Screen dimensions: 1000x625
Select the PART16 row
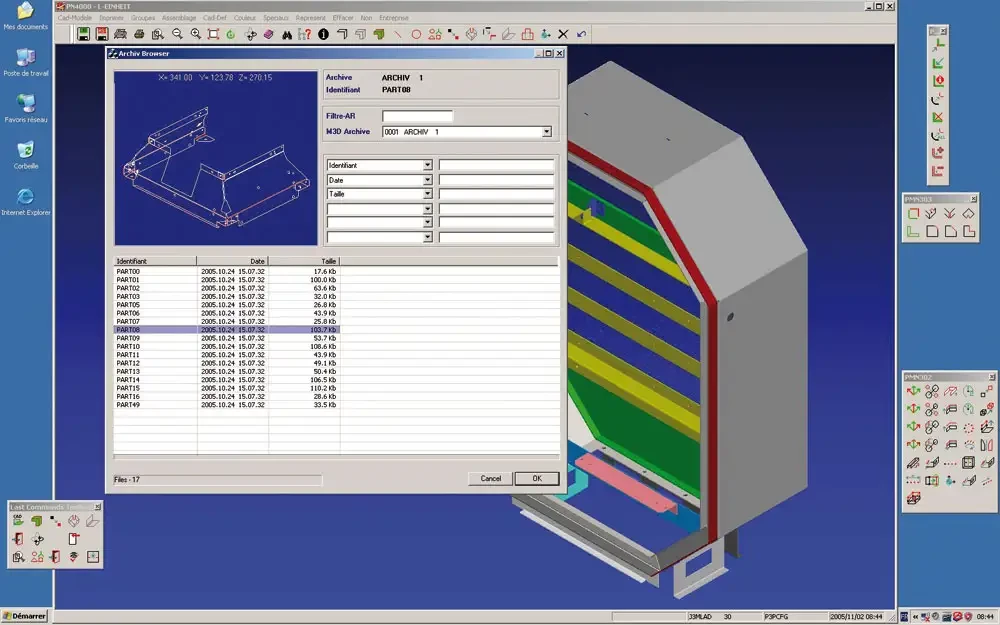pos(226,397)
